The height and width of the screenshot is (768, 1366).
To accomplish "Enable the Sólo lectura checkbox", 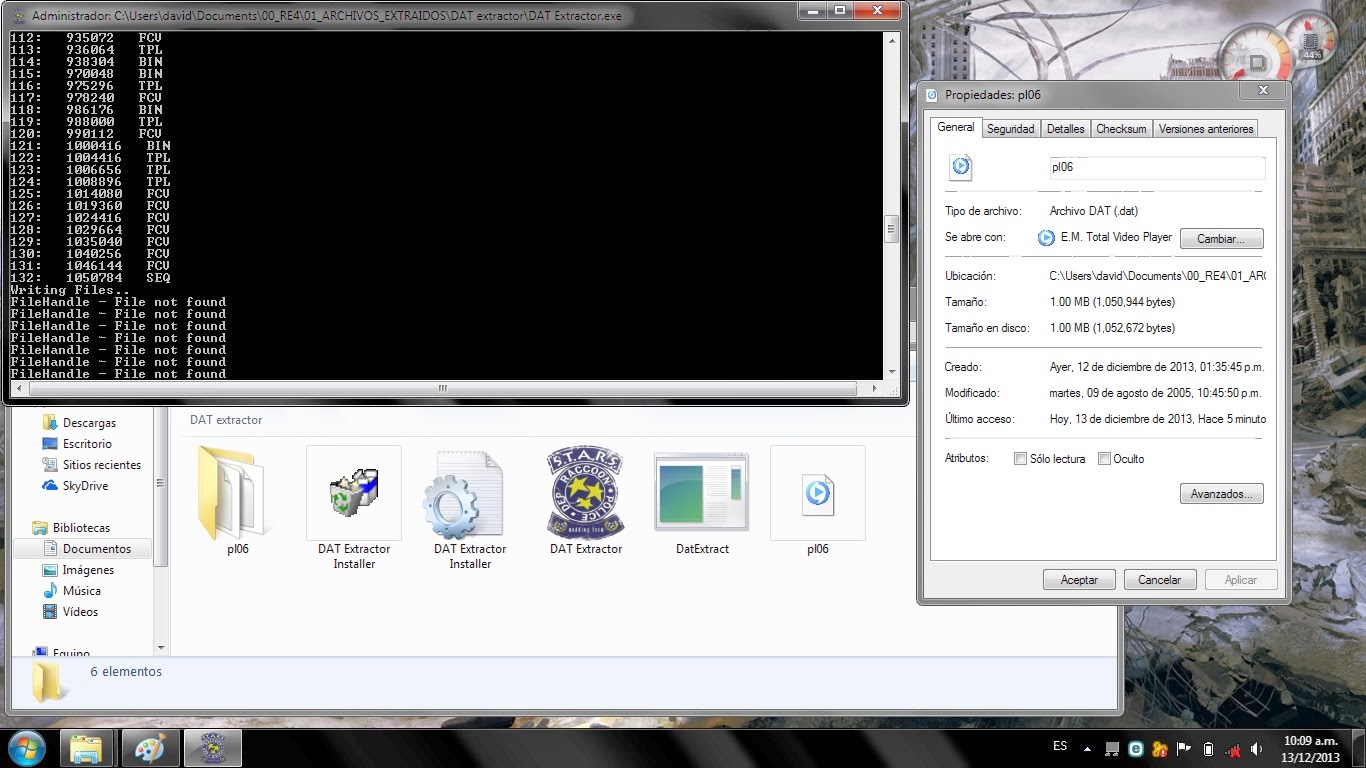I will tap(1020, 459).
